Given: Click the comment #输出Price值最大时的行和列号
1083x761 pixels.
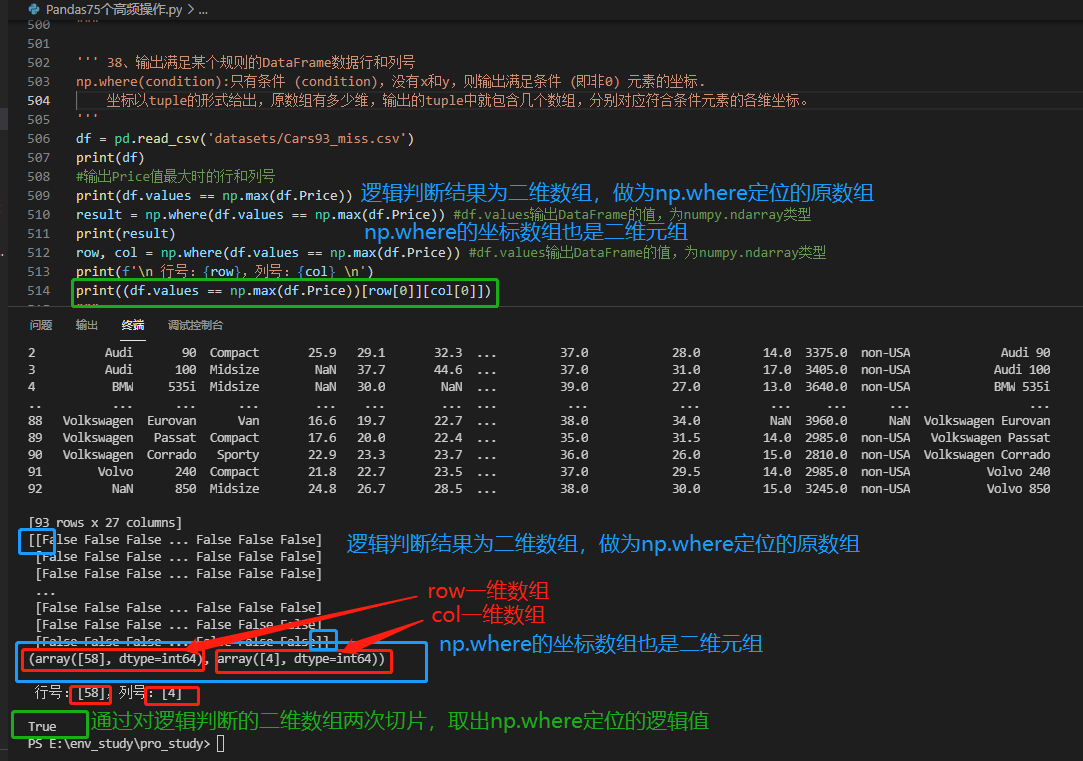Looking at the screenshot, I should 175,176.
